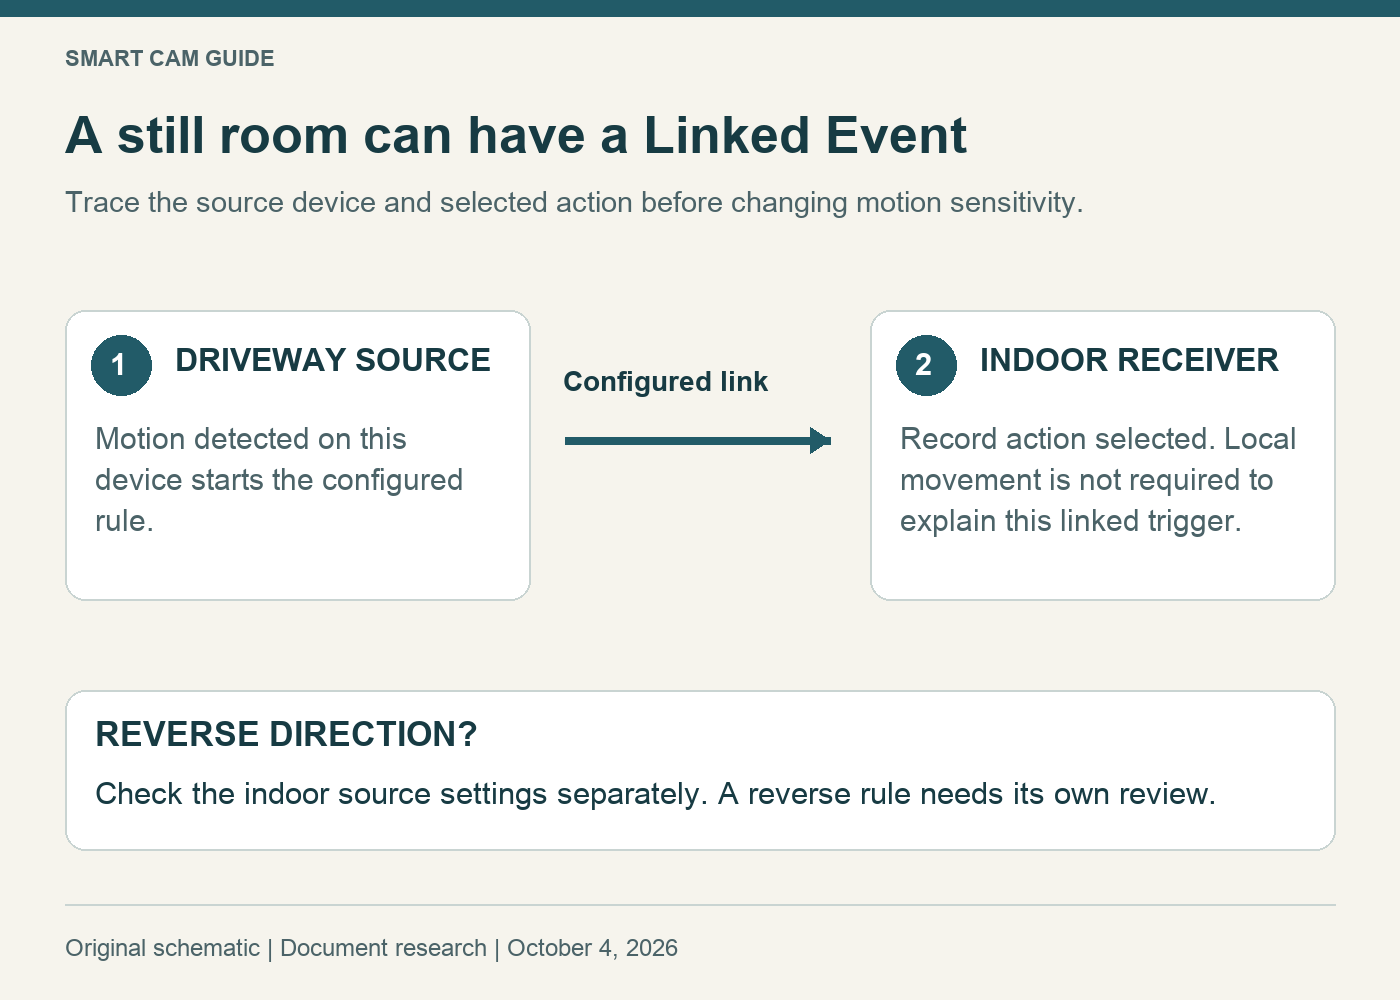Click the 'DRIVEWAY SOURCE' heading

[333, 360]
